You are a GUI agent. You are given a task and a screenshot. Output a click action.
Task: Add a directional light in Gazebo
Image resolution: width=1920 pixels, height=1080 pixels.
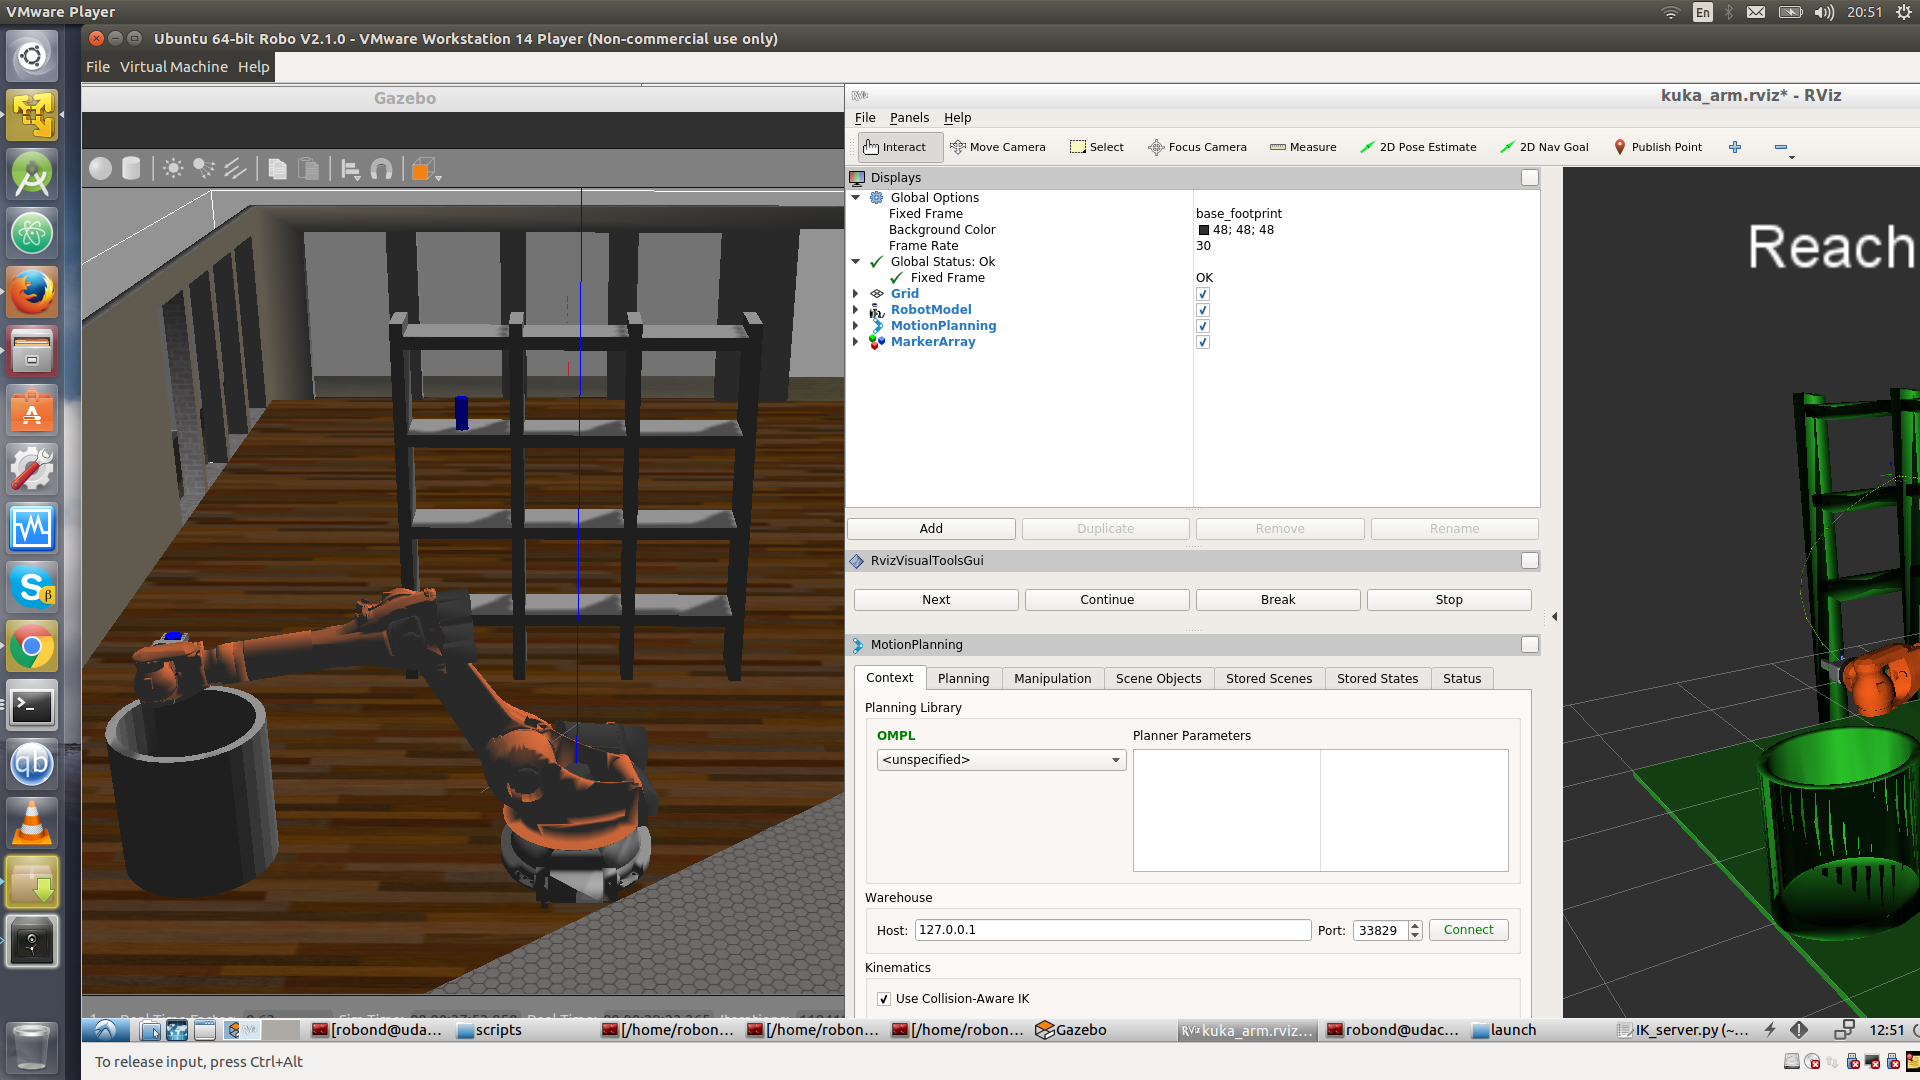235,169
